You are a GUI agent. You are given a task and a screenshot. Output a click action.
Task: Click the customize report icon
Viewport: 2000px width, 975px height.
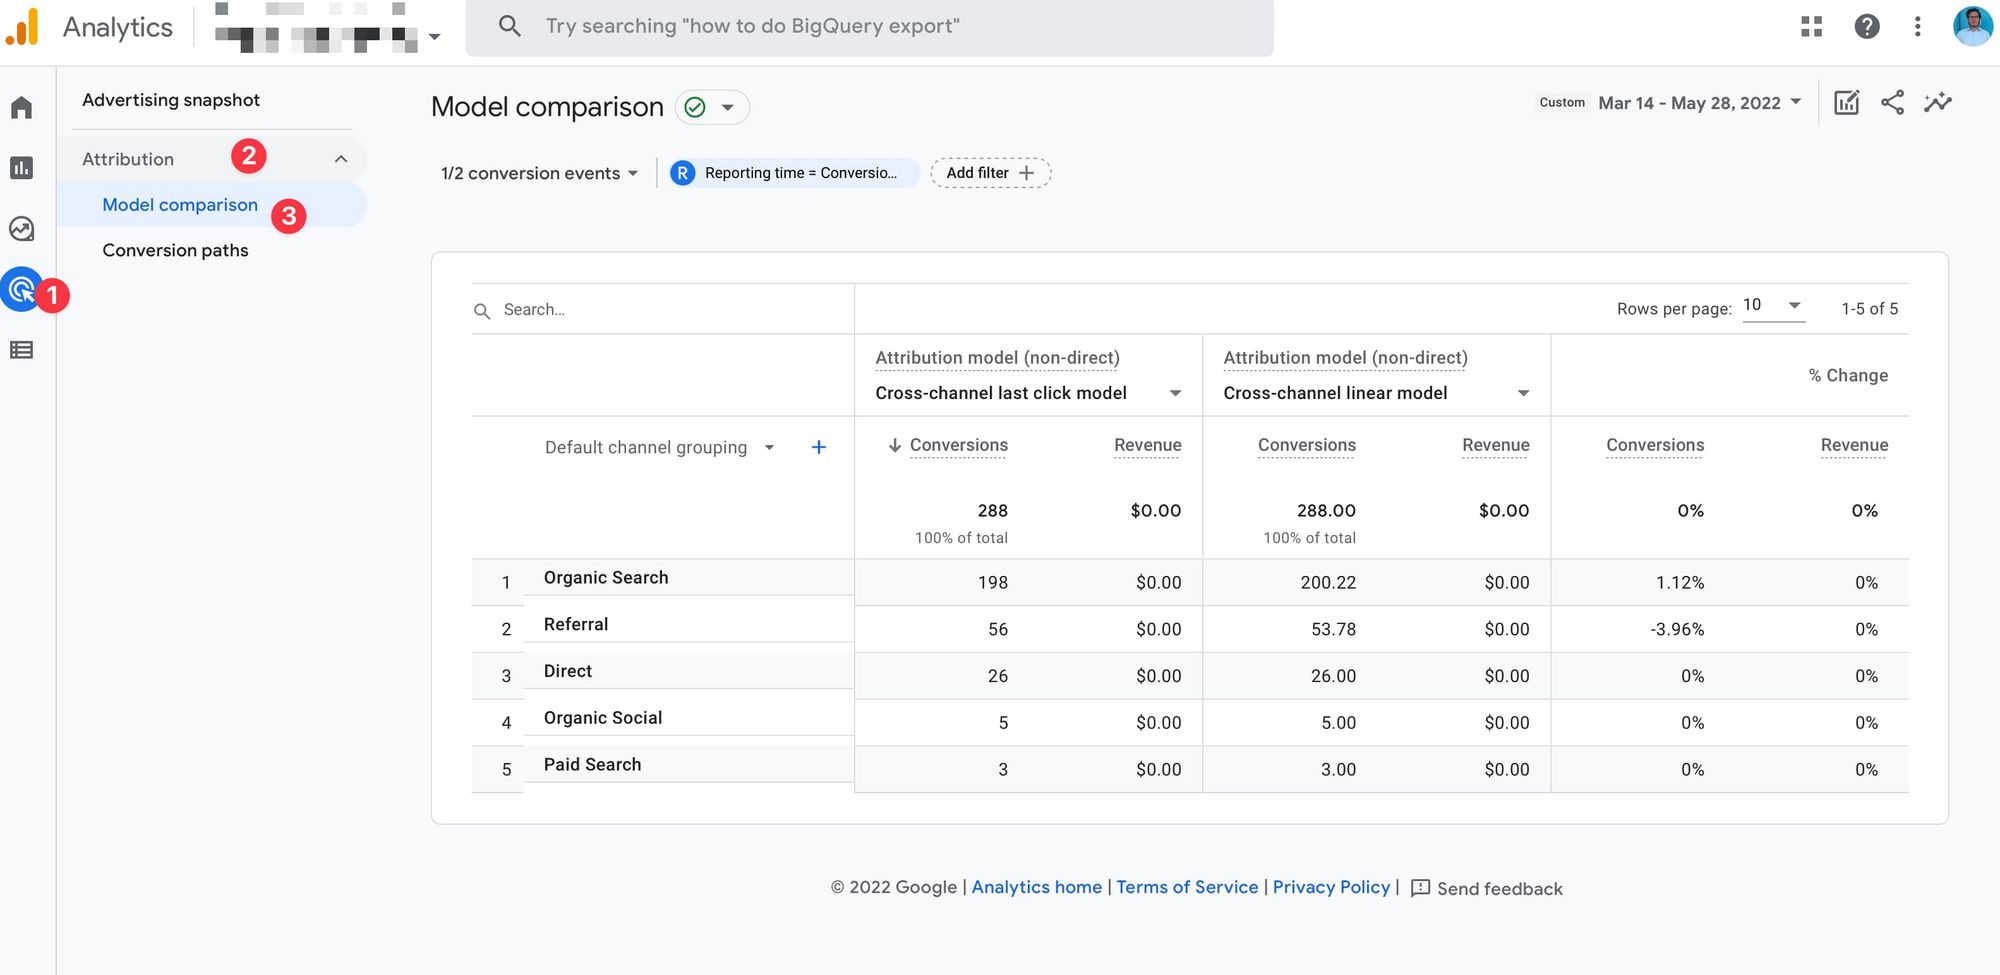tap(1846, 102)
